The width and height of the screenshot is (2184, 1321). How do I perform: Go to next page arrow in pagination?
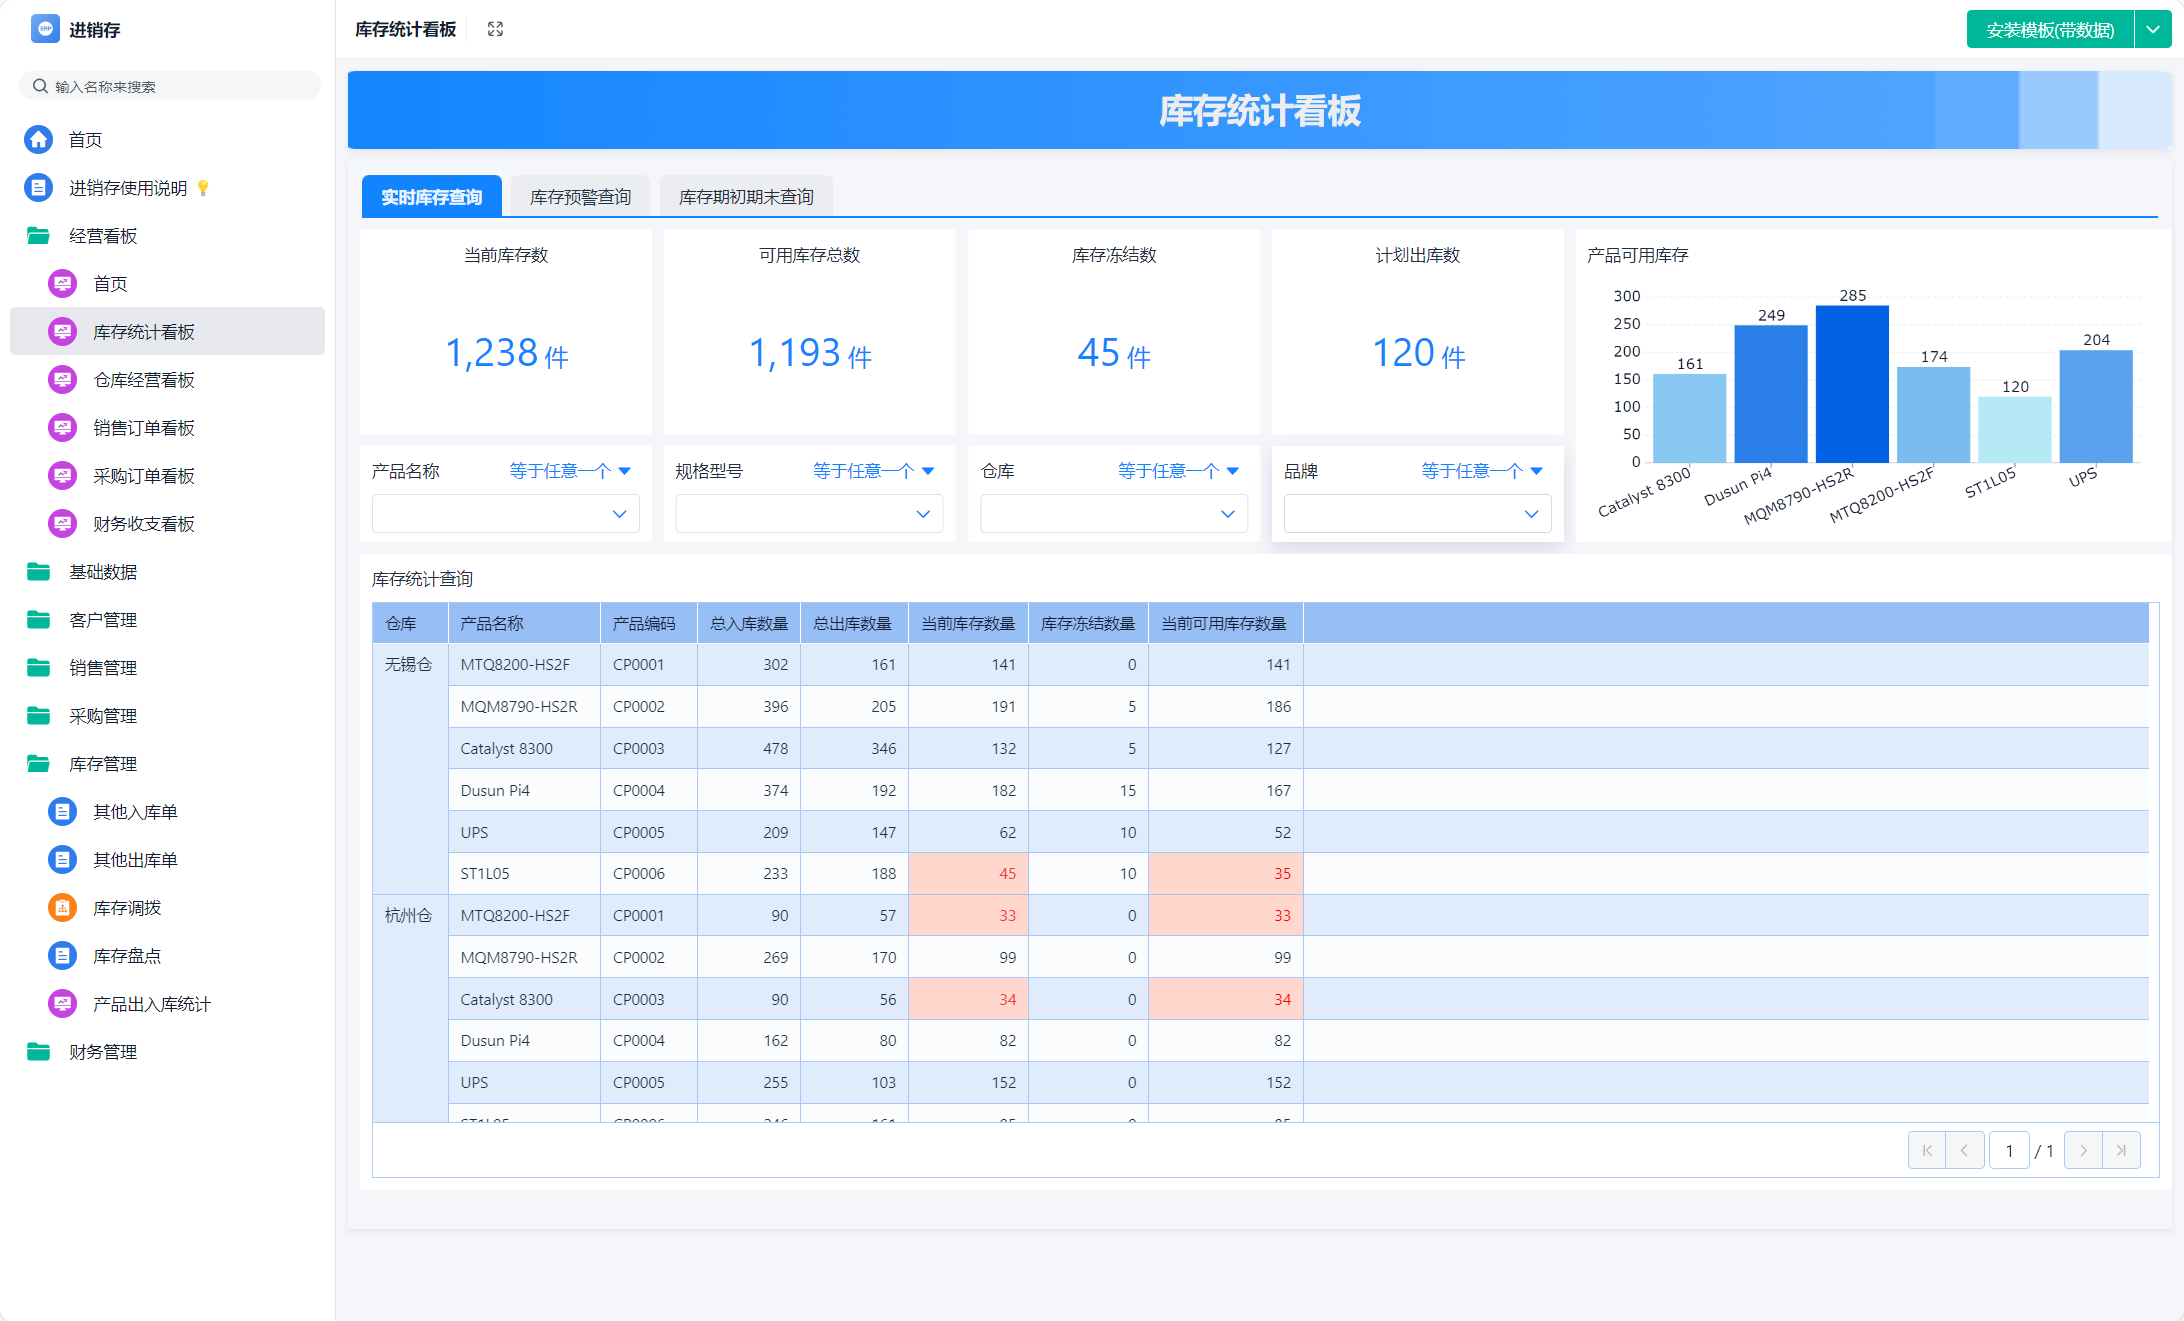point(2083,1151)
